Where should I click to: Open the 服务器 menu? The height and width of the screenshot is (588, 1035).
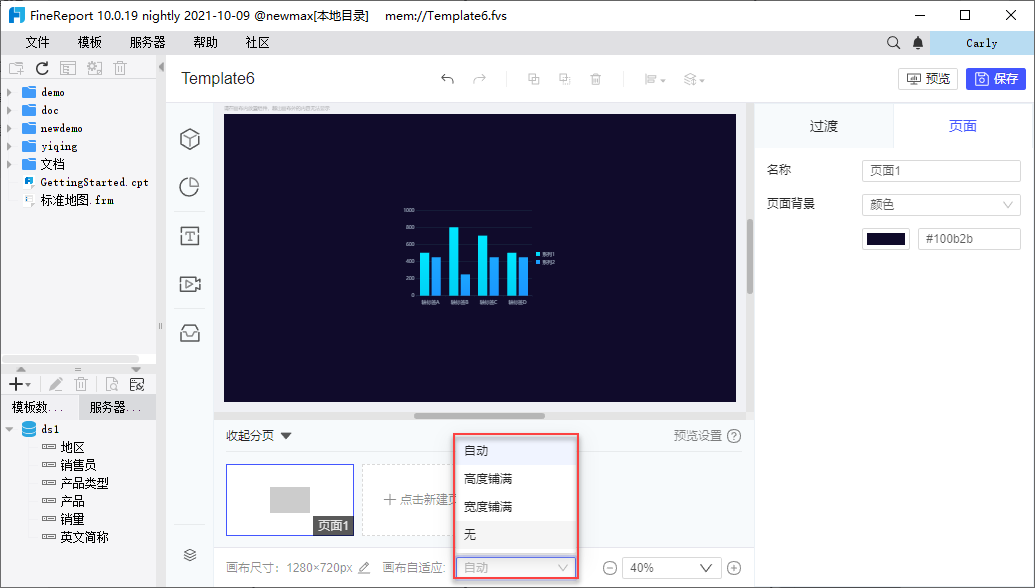147,43
